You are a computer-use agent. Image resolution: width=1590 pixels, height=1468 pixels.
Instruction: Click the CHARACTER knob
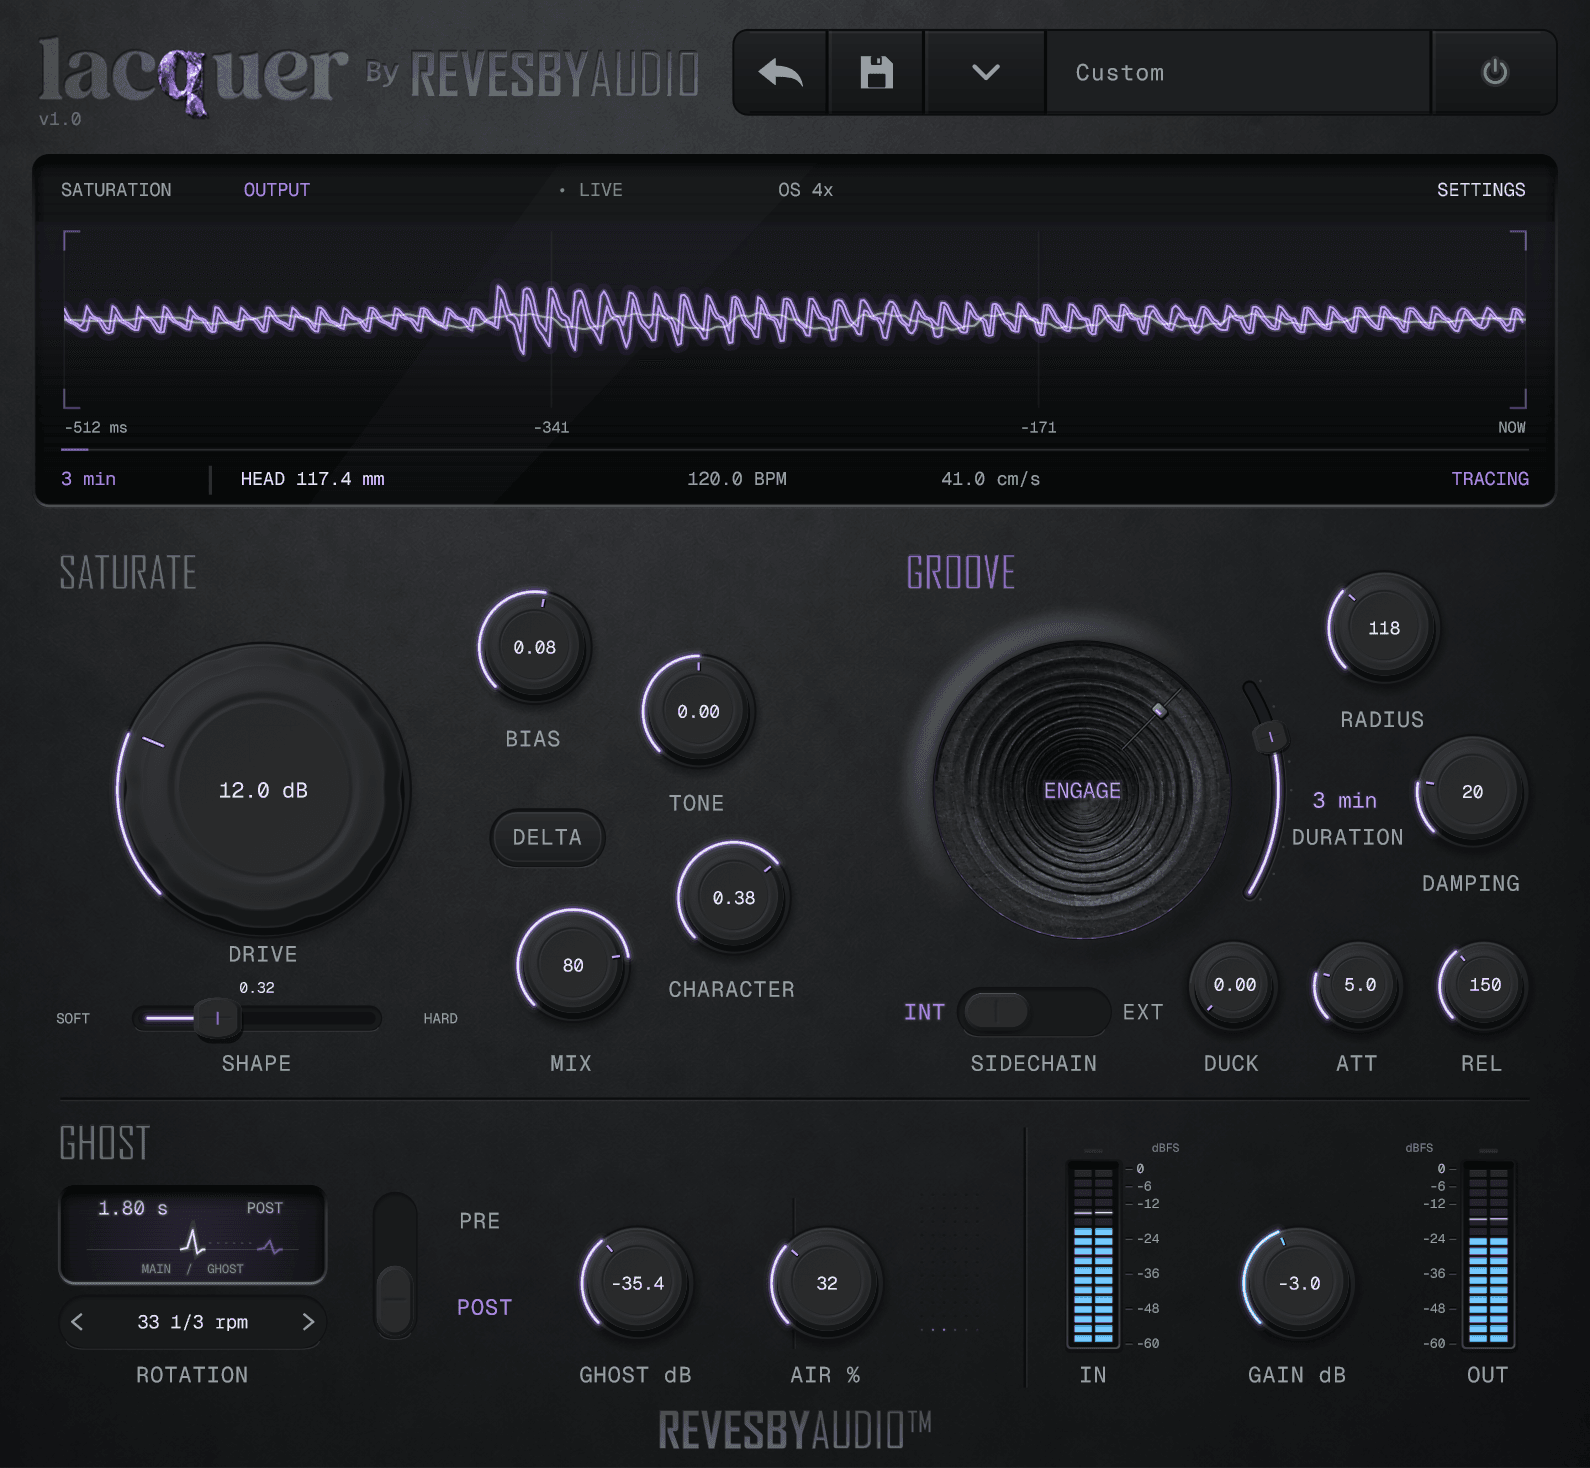coord(734,897)
